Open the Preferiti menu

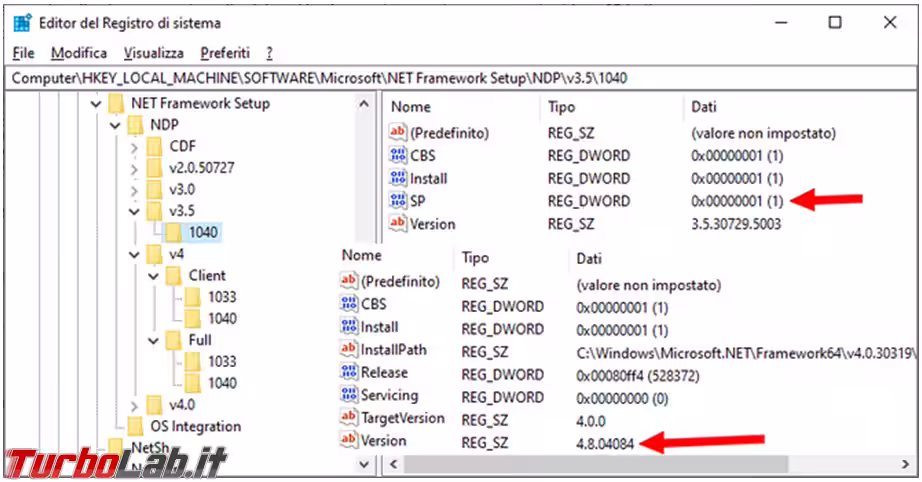coord(225,53)
